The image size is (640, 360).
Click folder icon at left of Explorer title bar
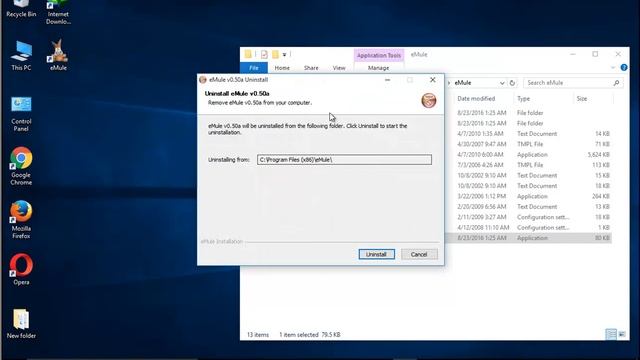tap(248, 54)
